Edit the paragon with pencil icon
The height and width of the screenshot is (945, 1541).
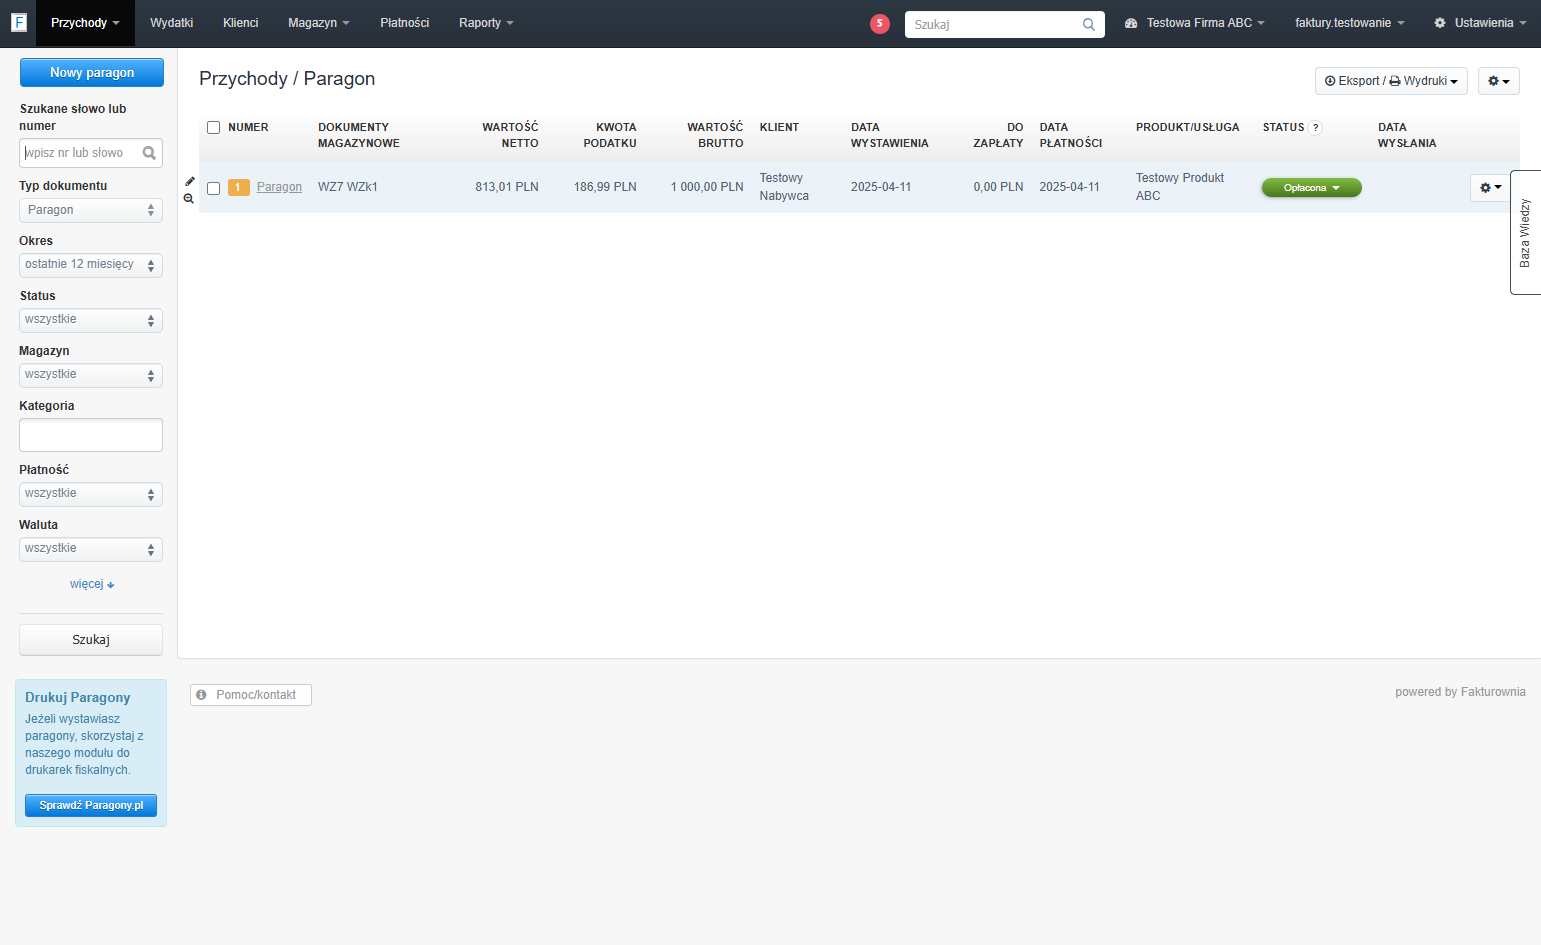point(190,182)
